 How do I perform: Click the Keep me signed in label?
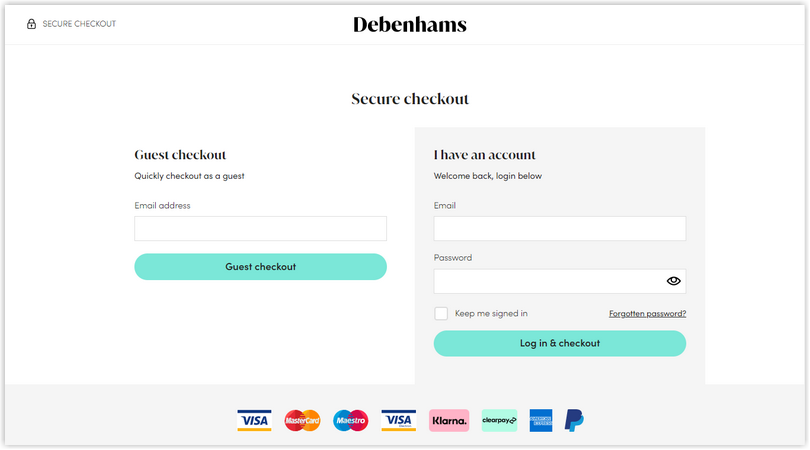491,314
